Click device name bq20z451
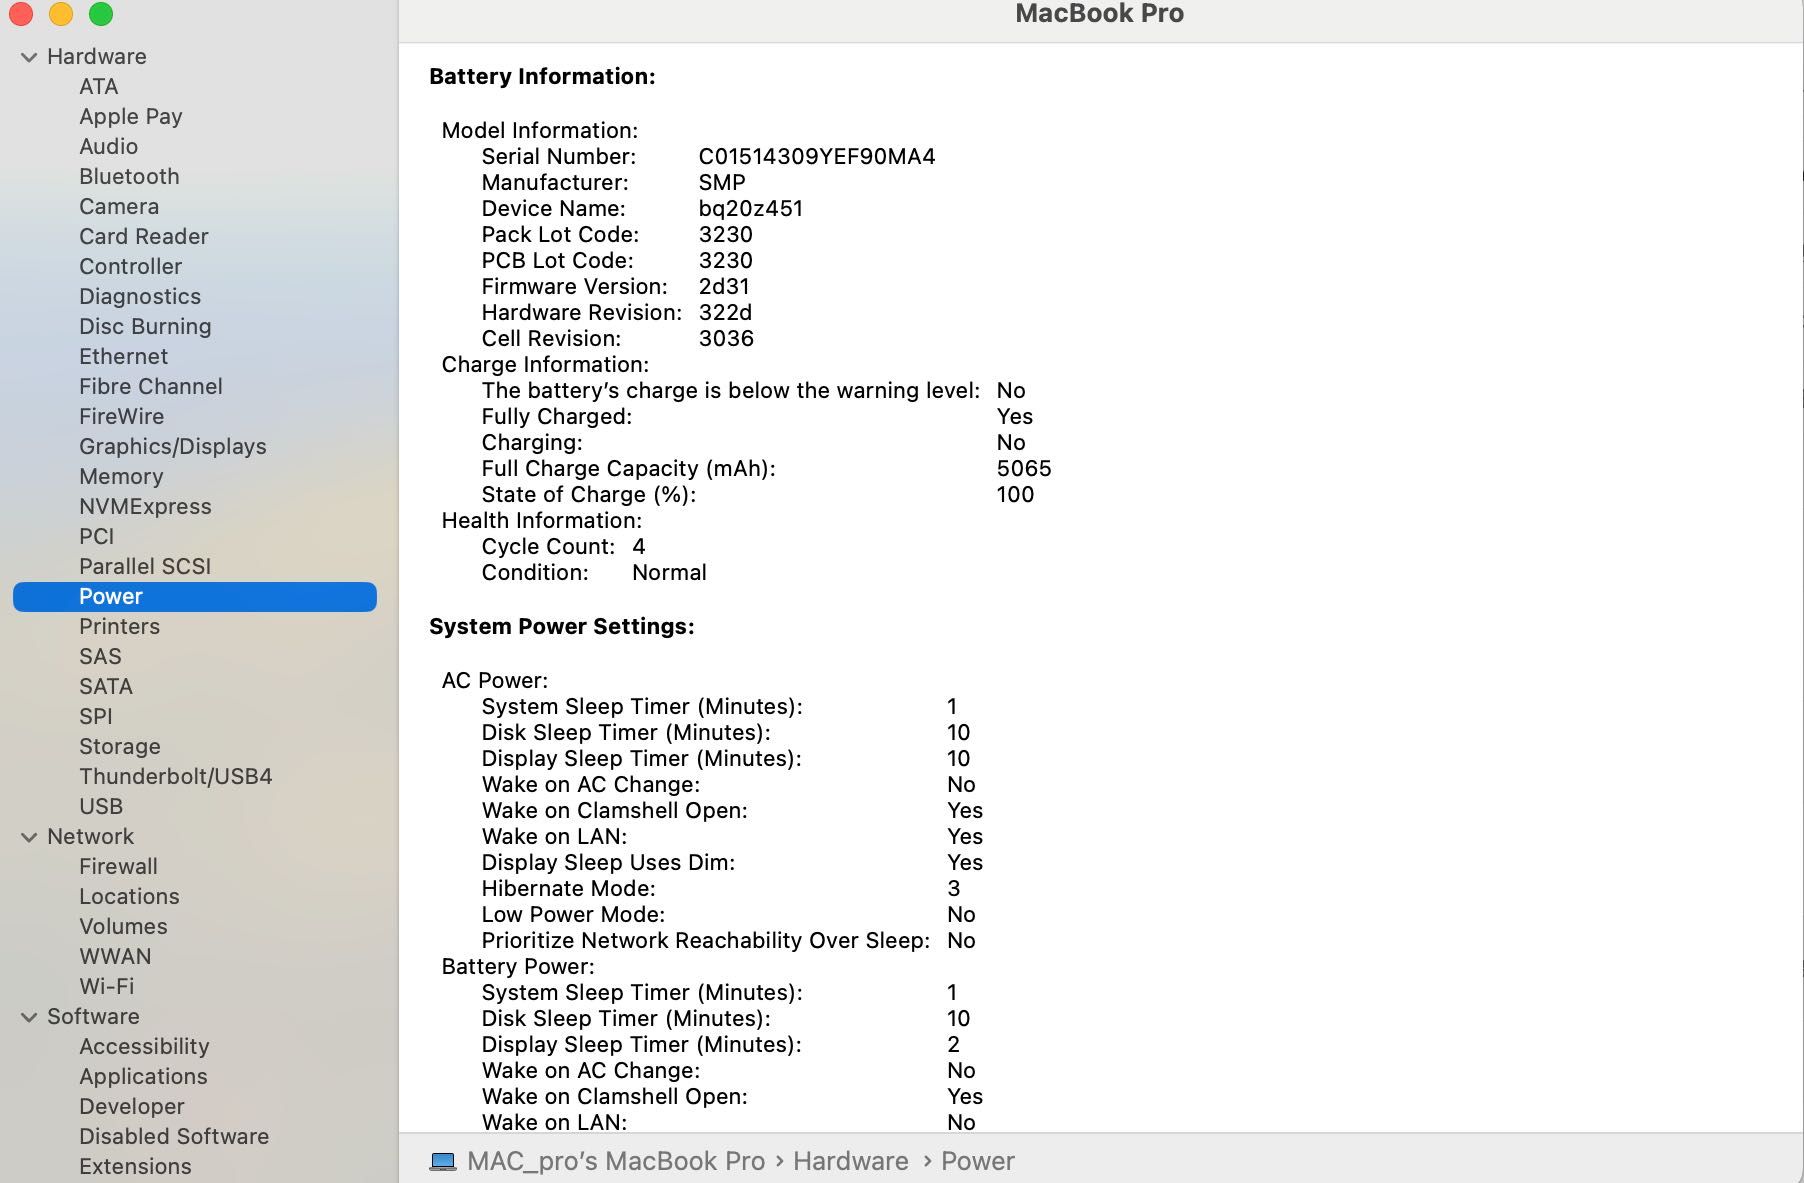This screenshot has width=1804, height=1183. click(x=751, y=209)
